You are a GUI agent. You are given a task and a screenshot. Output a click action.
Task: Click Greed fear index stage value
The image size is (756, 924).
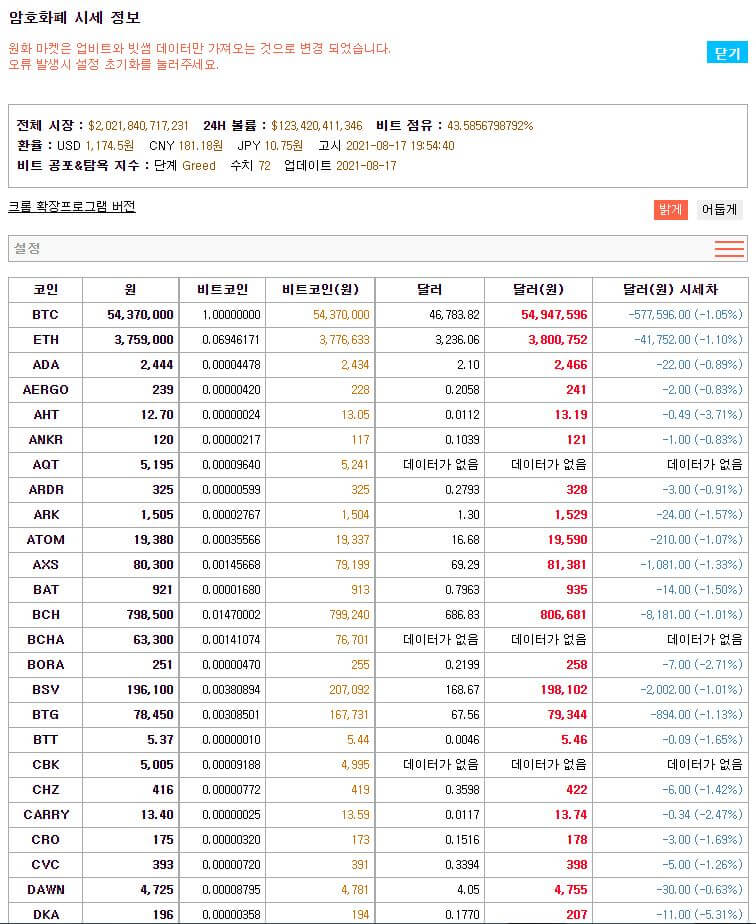199,166
